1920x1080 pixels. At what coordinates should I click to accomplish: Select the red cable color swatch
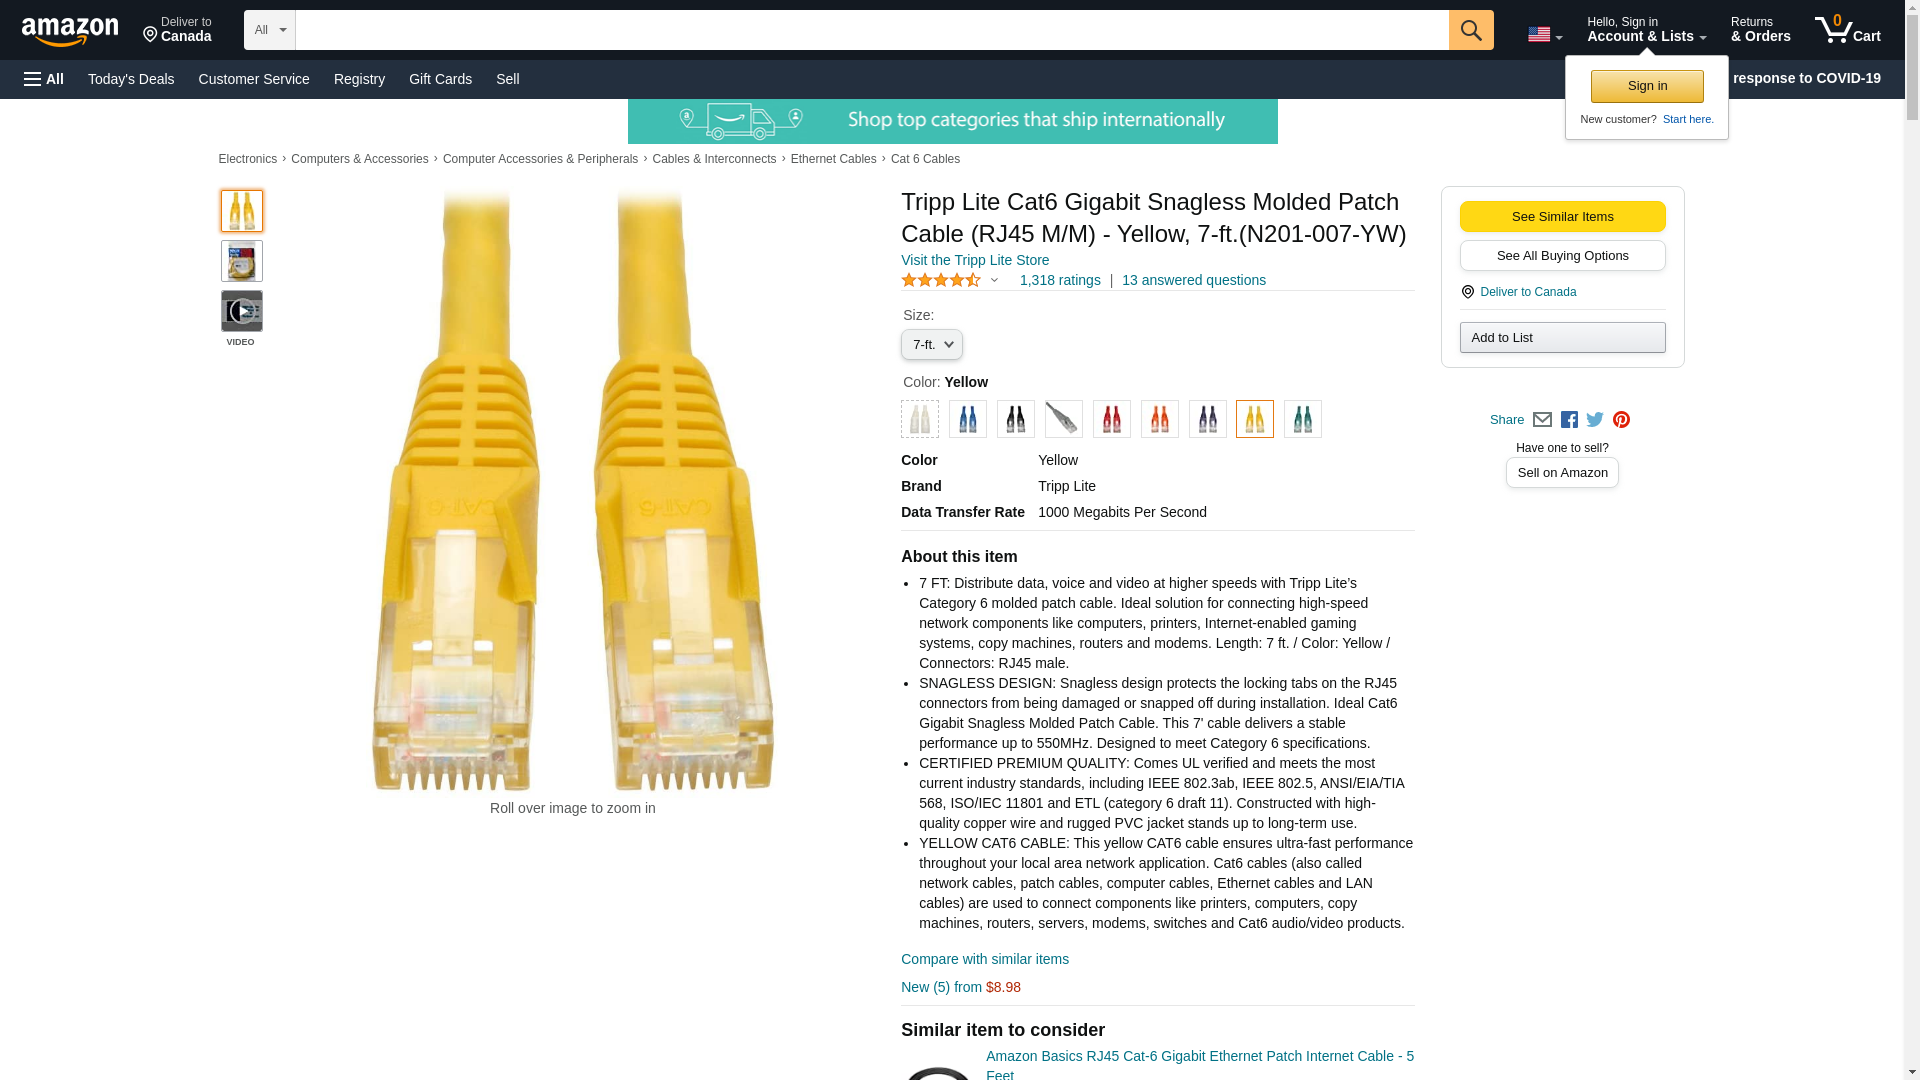[x=1111, y=419]
